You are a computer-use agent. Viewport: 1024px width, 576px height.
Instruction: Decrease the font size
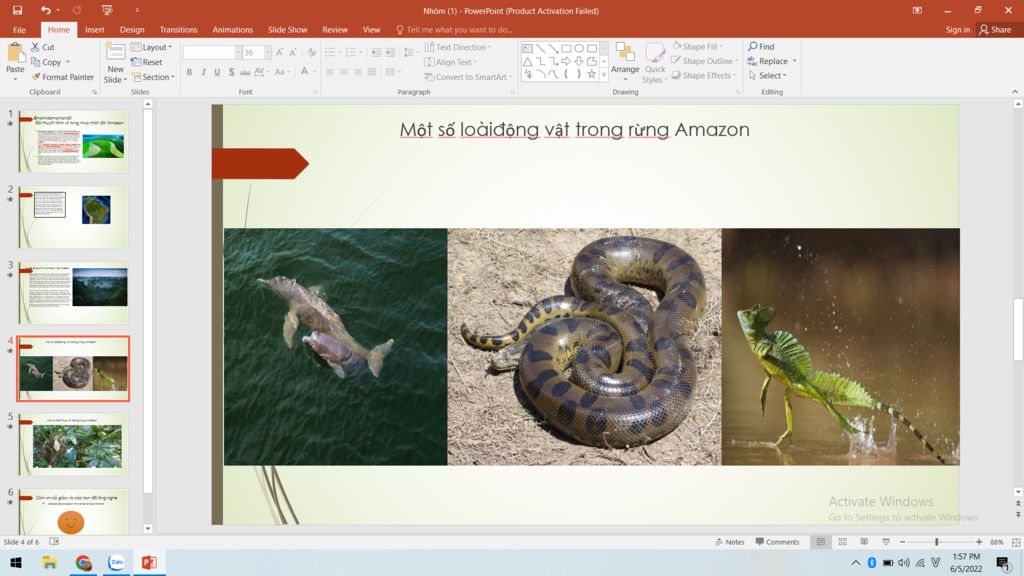(293, 52)
